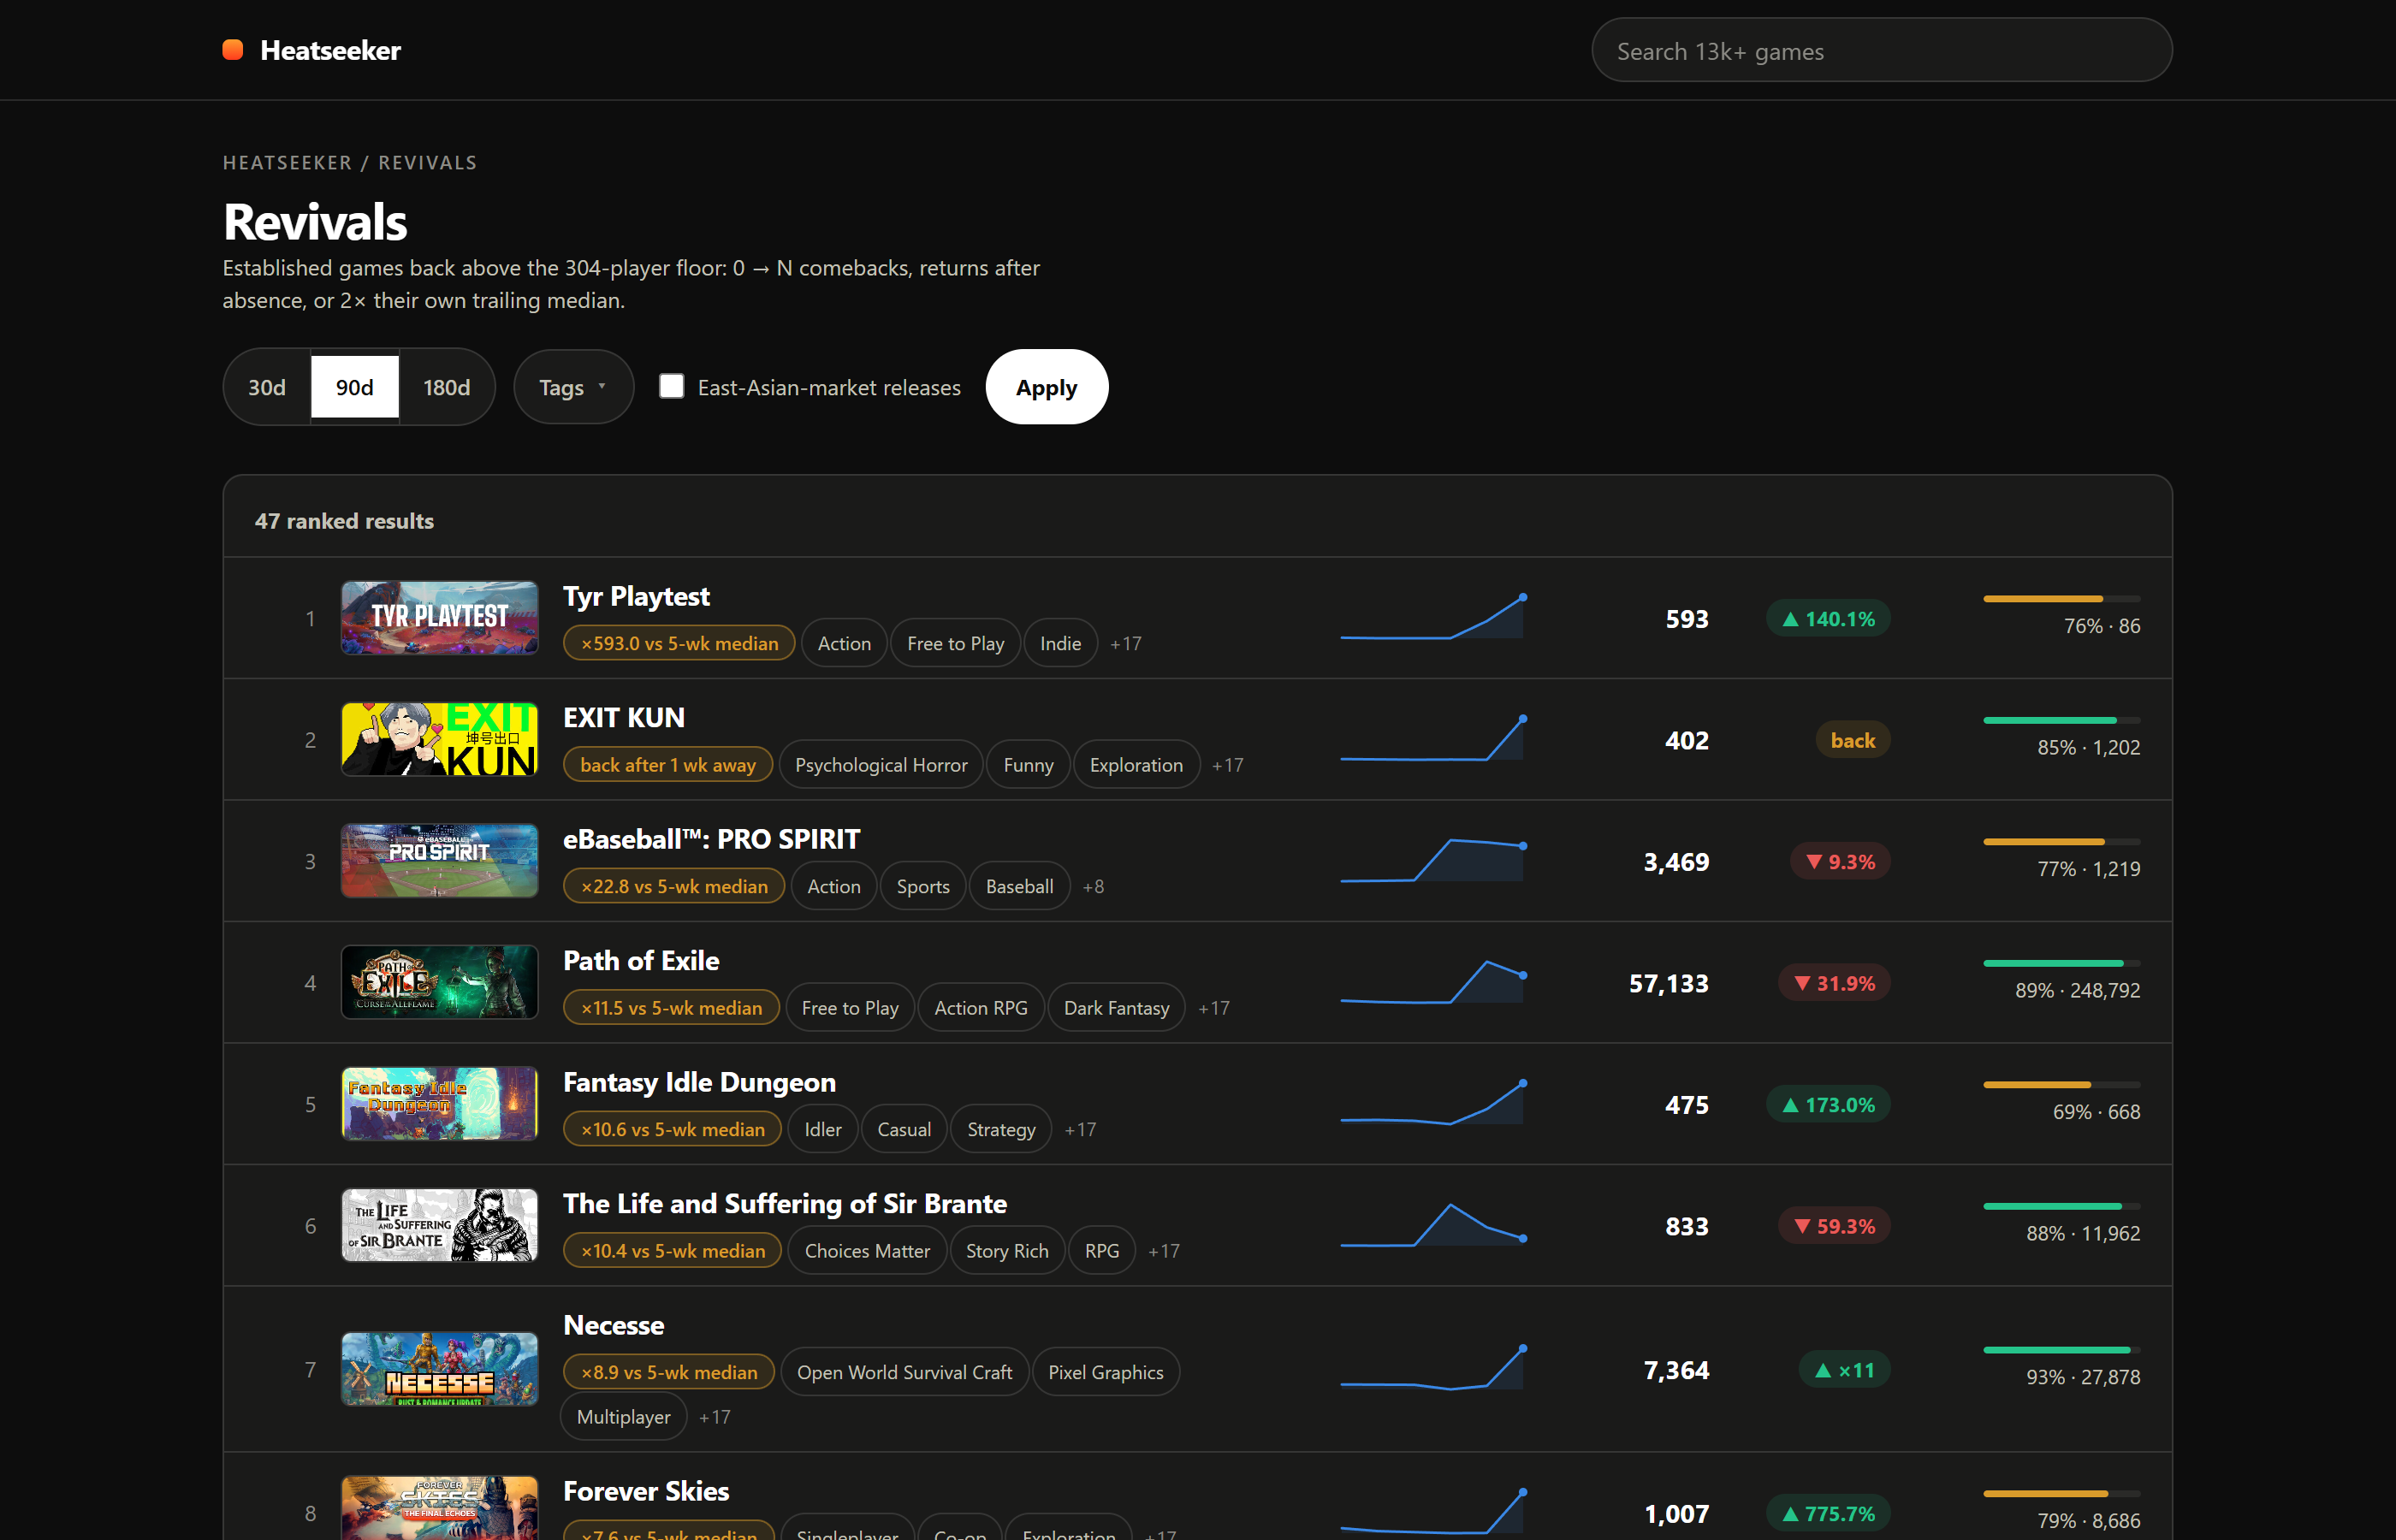Screen dimensions: 2396x1540
Task: Open the Path of Exile title
Action: tap(641, 960)
